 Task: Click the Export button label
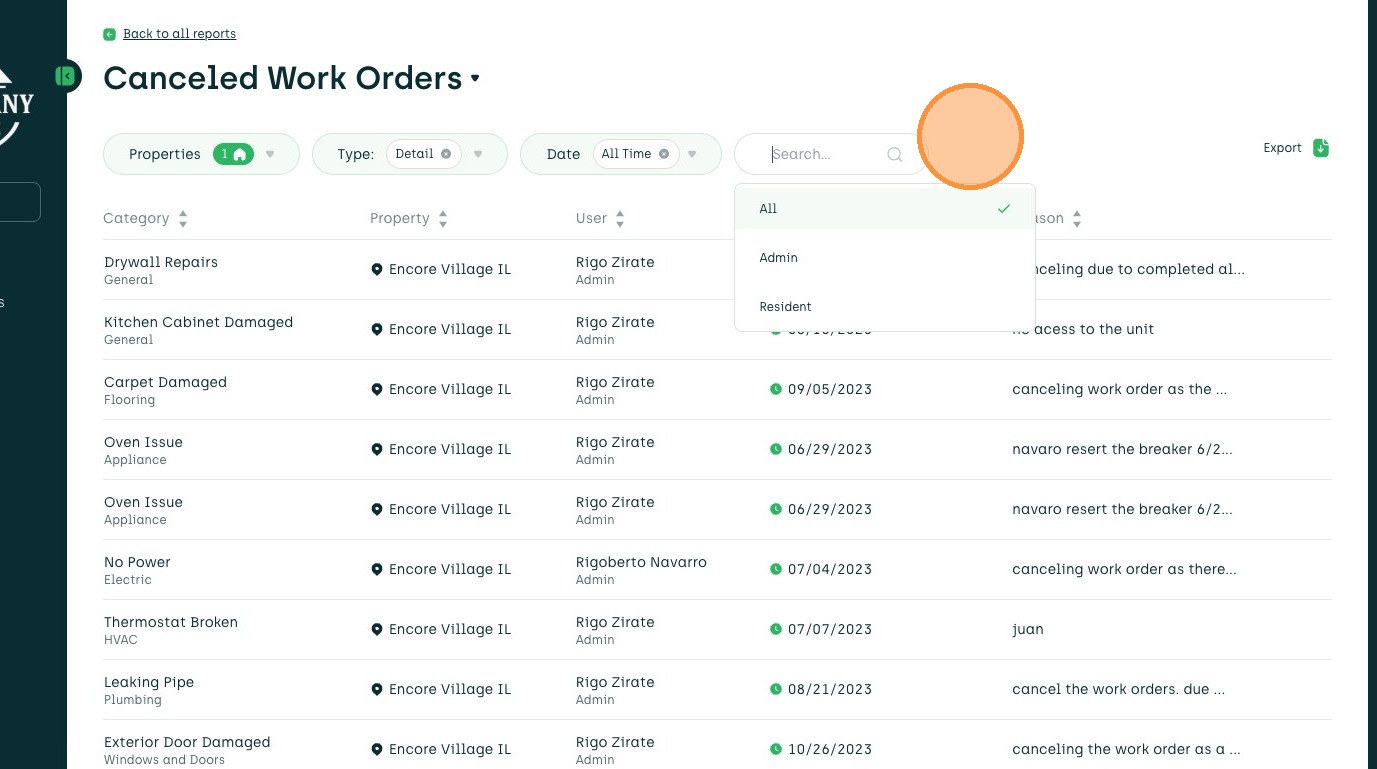(x=1282, y=148)
